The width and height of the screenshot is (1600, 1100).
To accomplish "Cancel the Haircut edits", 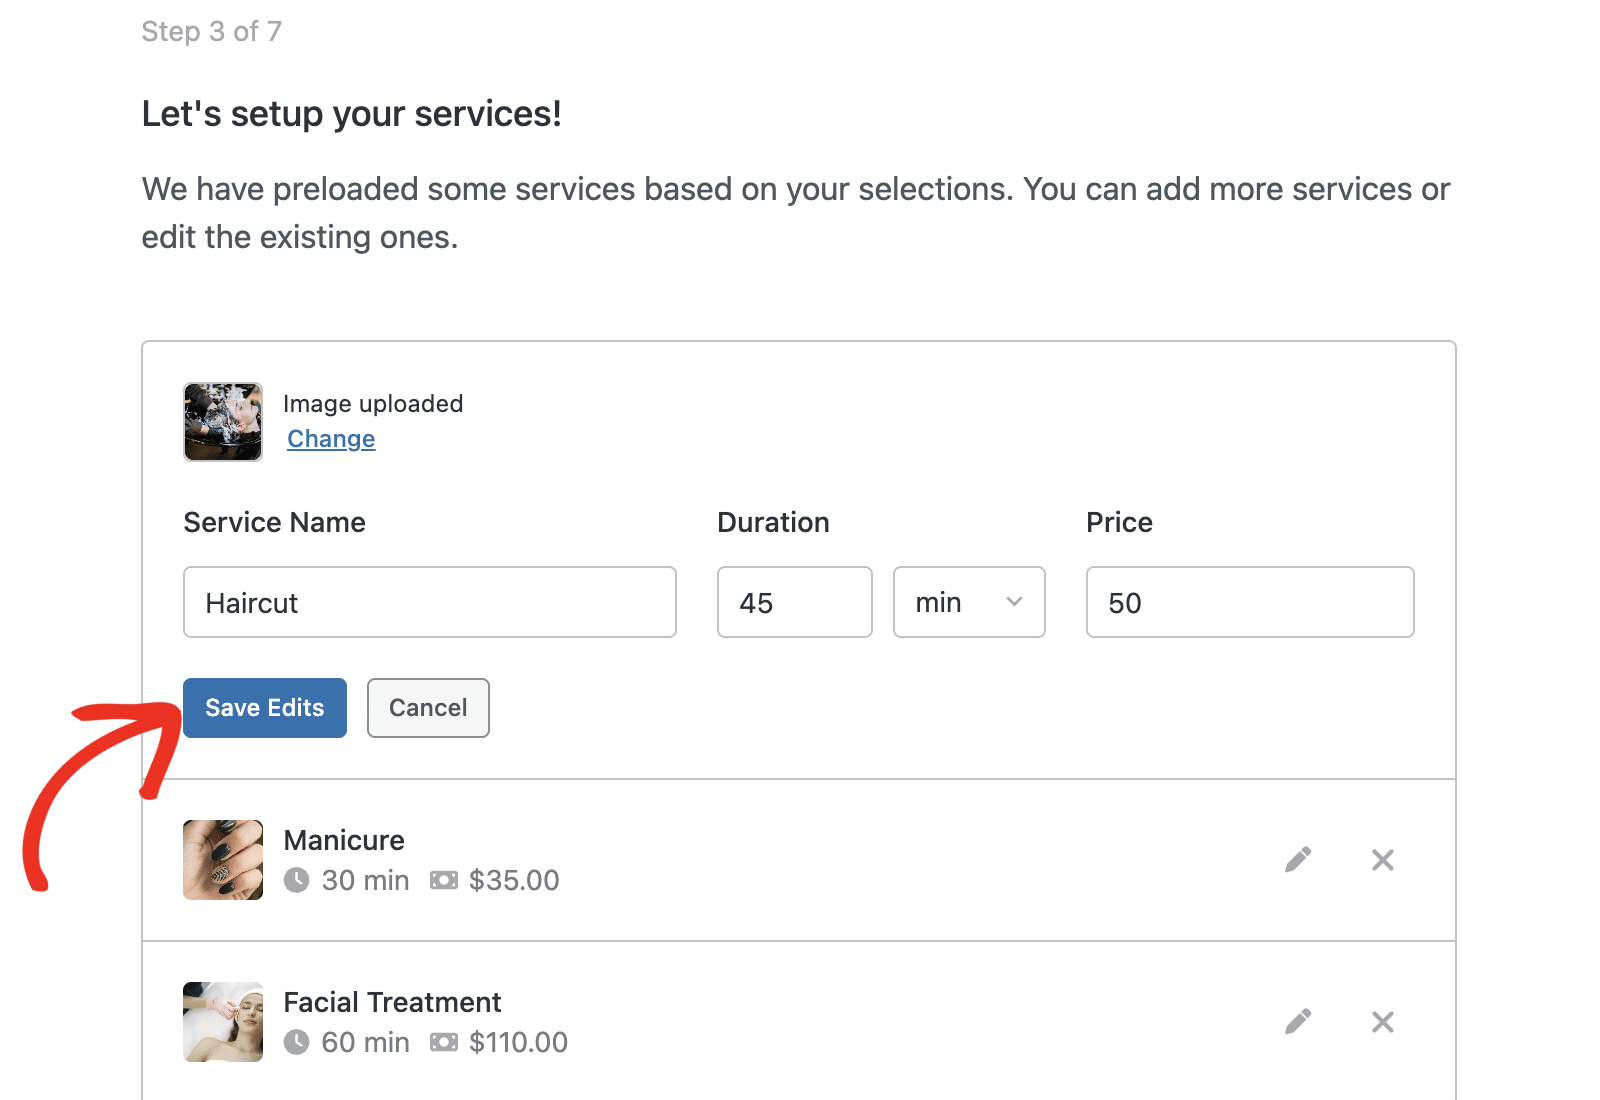I will coord(428,707).
